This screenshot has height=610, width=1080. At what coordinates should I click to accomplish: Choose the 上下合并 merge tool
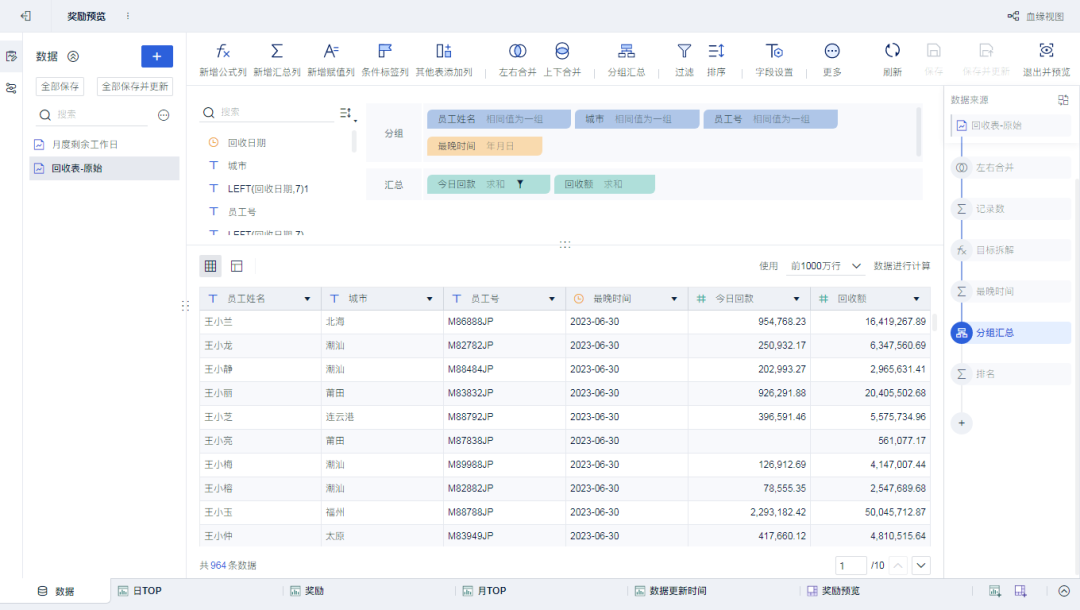point(562,59)
